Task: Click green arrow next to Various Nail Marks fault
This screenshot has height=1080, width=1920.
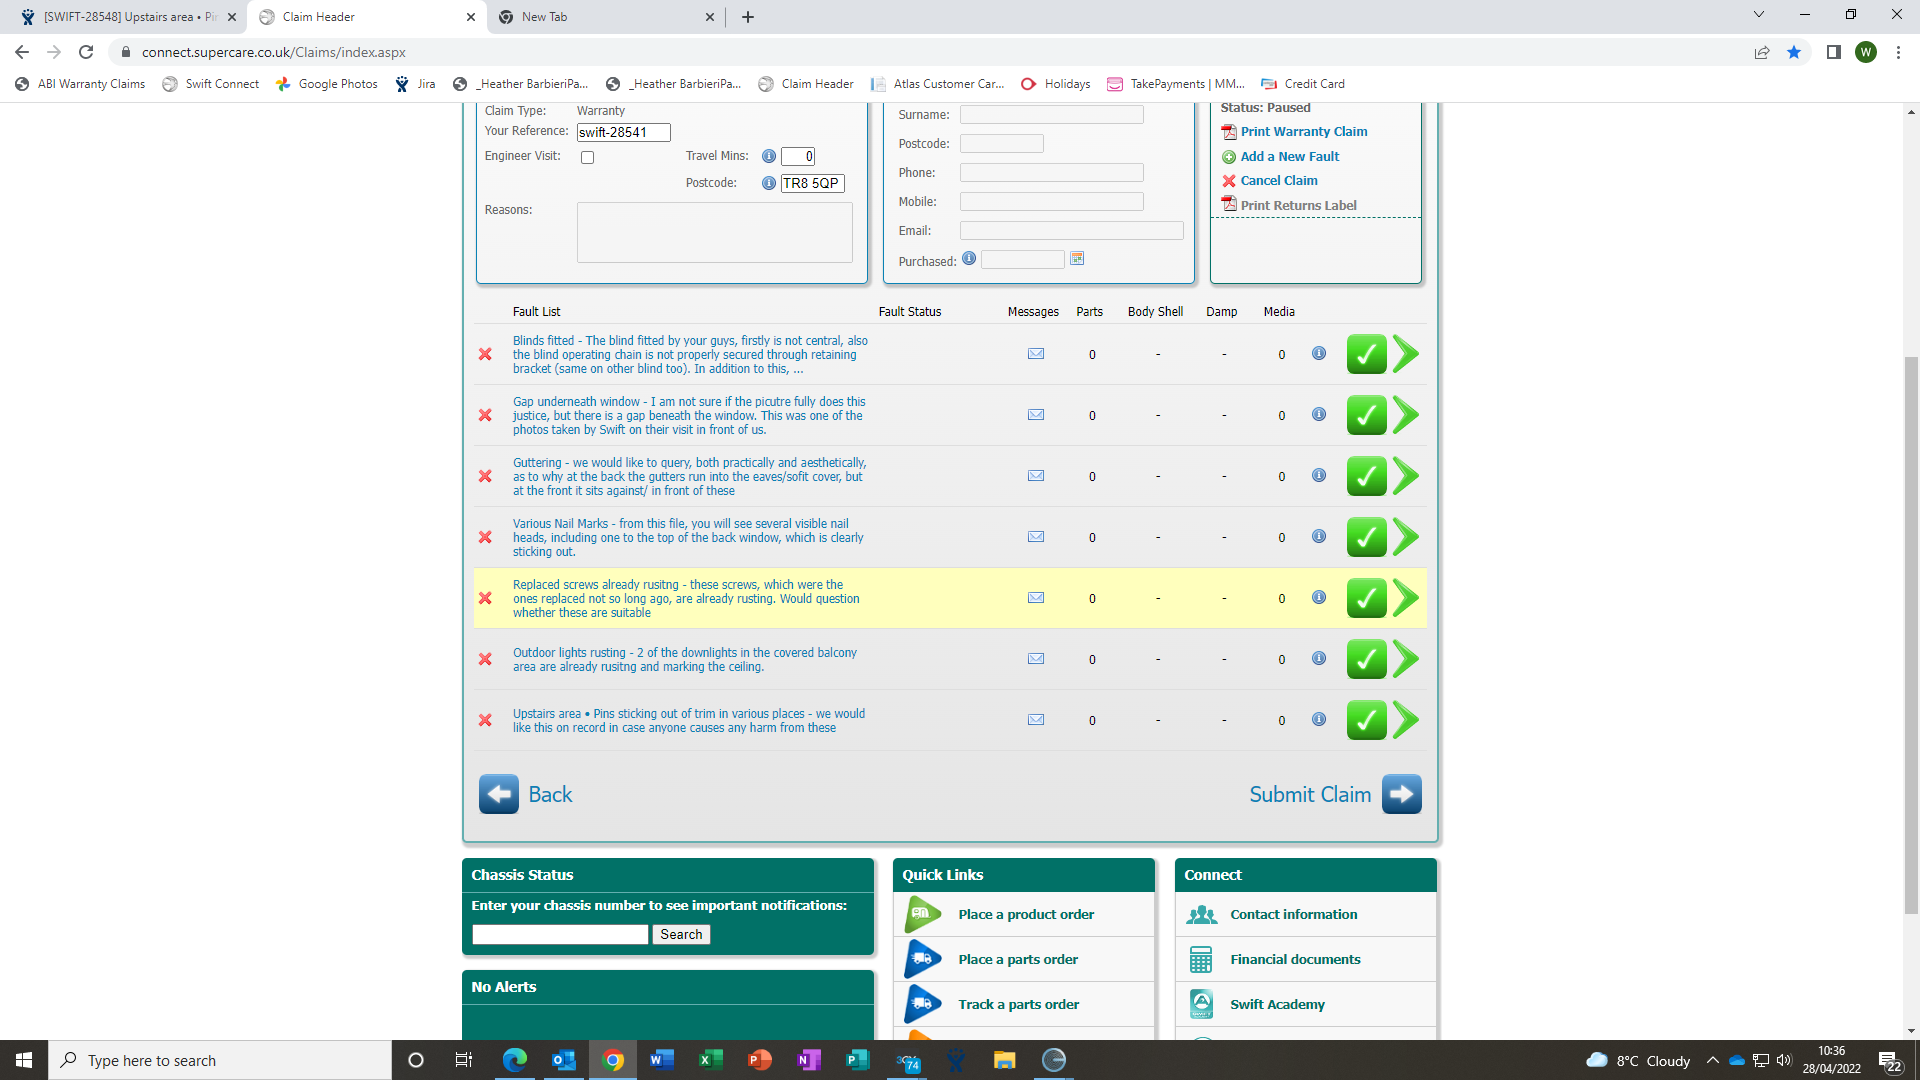Action: pyautogui.click(x=1406, y=537)
